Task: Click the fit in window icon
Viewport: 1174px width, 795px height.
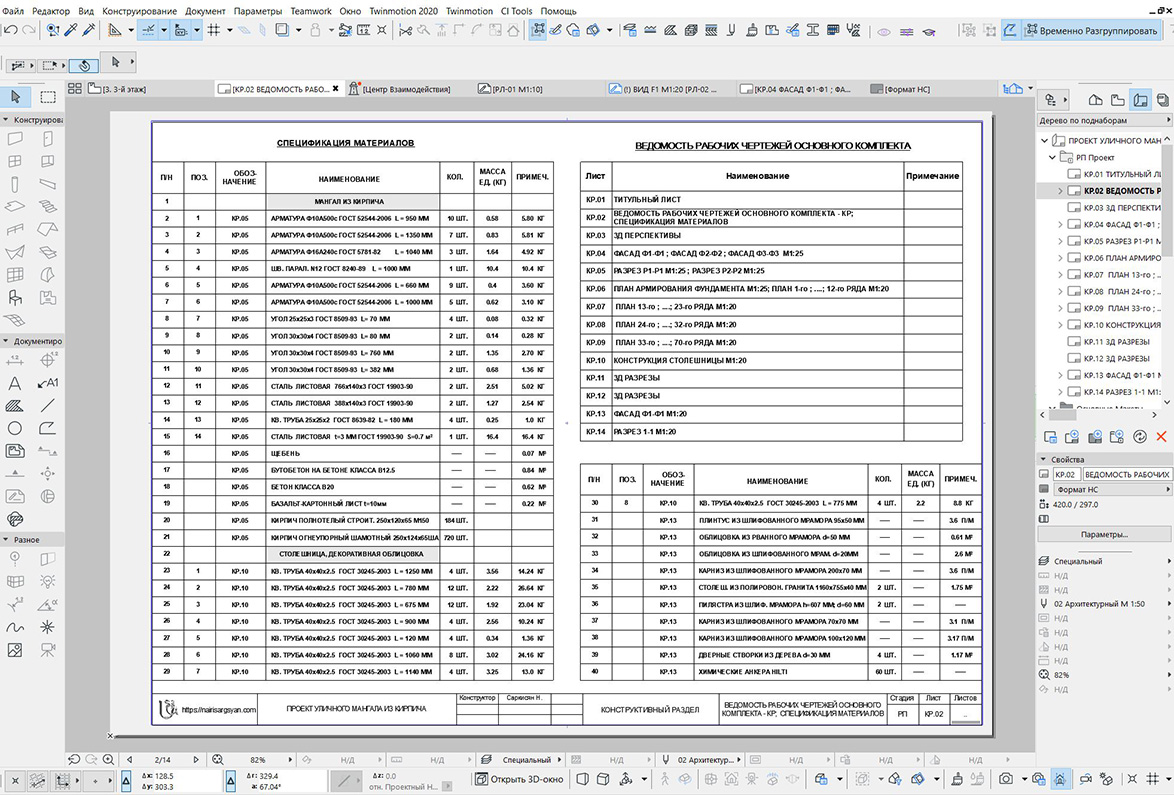Action: 217,760
